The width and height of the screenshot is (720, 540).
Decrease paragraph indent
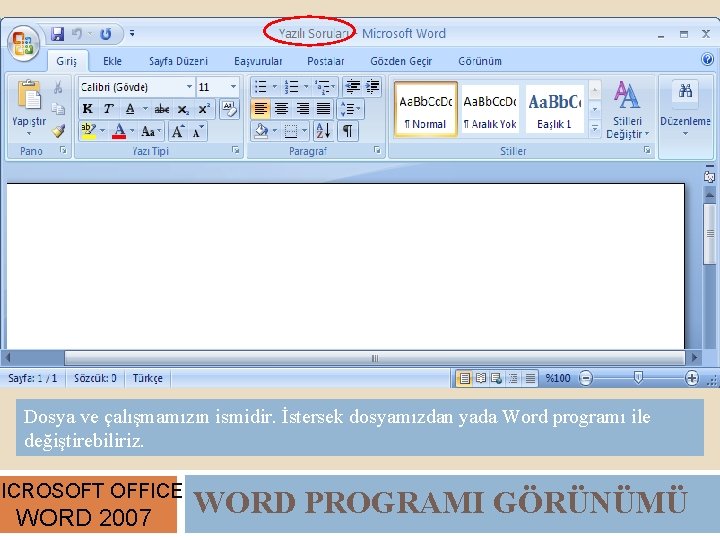point(353,86)
